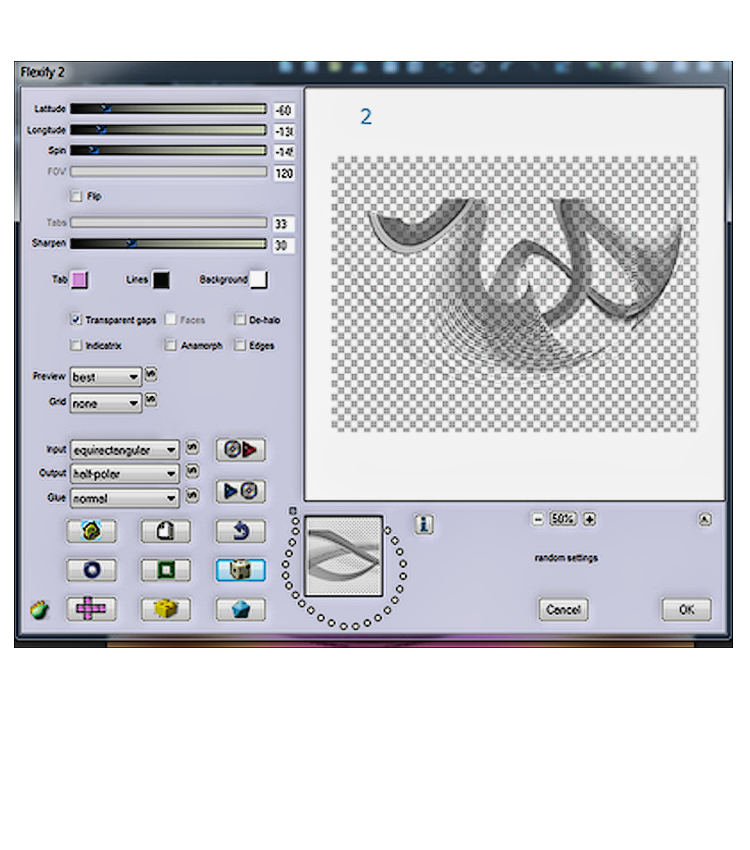Click the green square frame button
The image size is (750, 850).
[x=165, y=570]
